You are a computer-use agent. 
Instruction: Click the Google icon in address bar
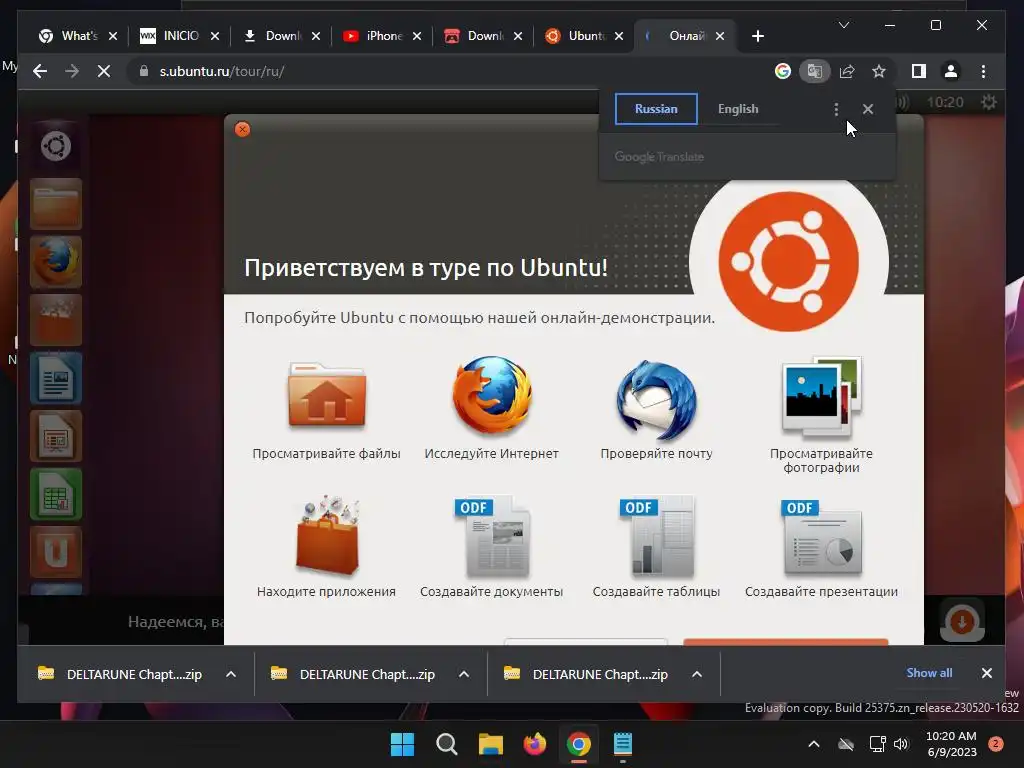(x=782, y=71)
